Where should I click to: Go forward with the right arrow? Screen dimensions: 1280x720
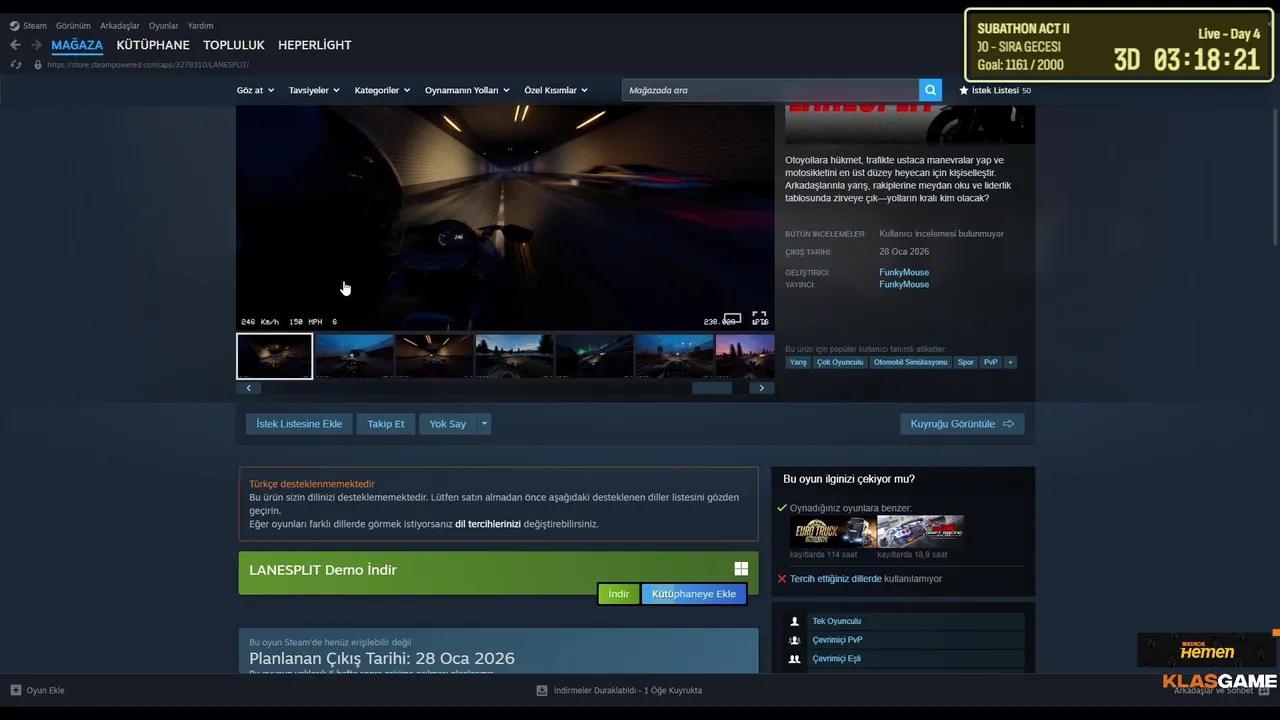(x=37, y=45)
